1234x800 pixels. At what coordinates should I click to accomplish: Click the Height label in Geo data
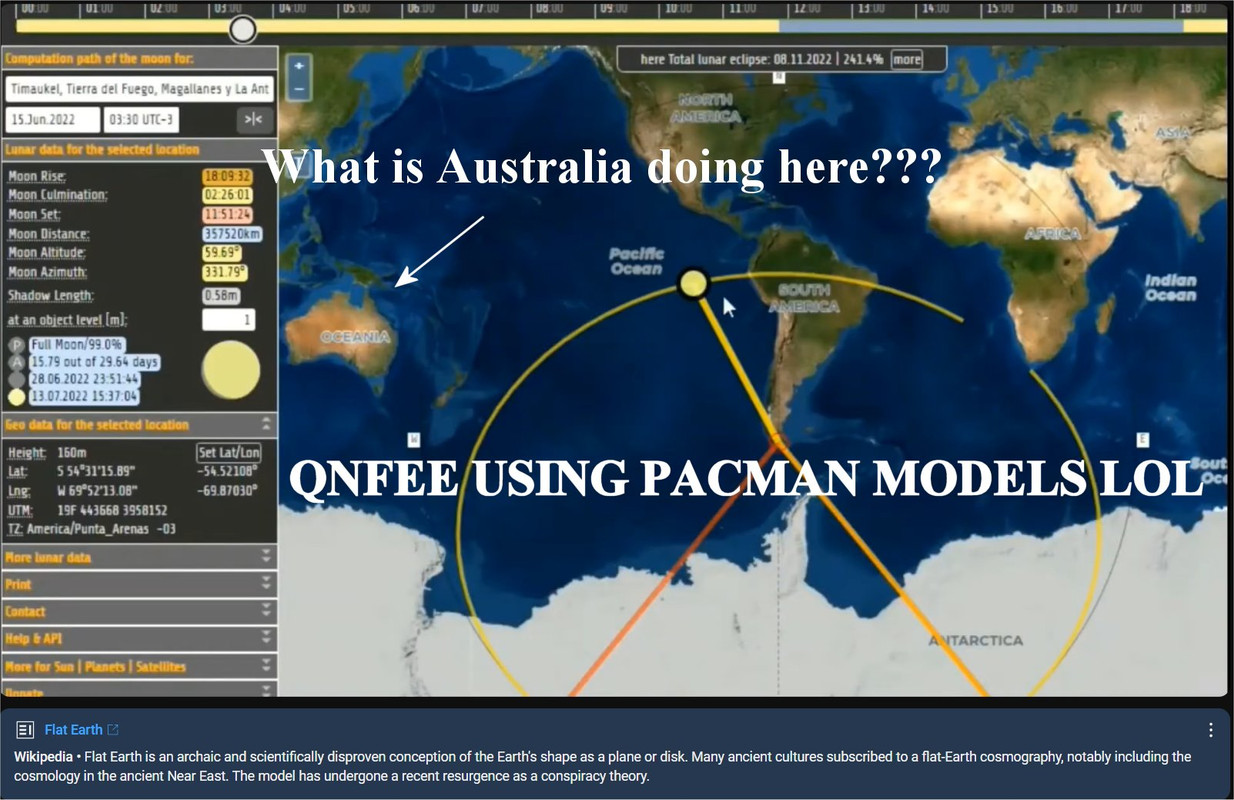coord(27,453)
